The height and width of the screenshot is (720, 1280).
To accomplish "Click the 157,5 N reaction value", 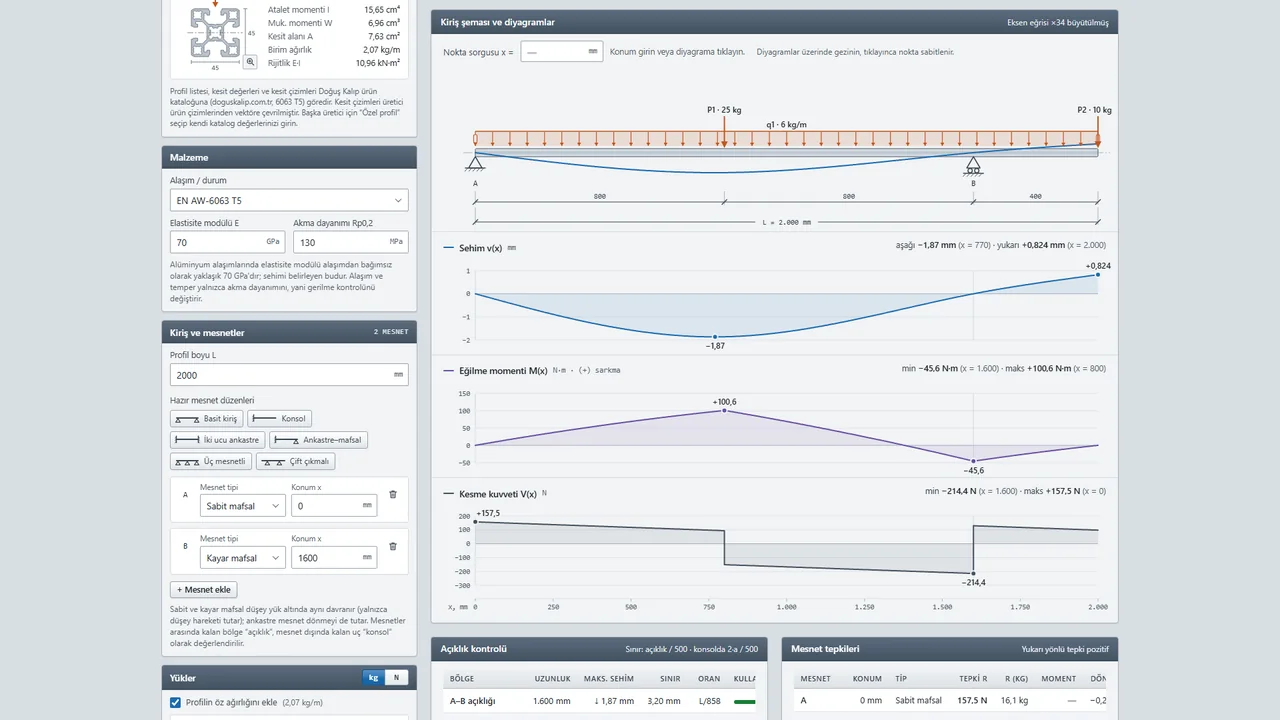I will point(973,701).
